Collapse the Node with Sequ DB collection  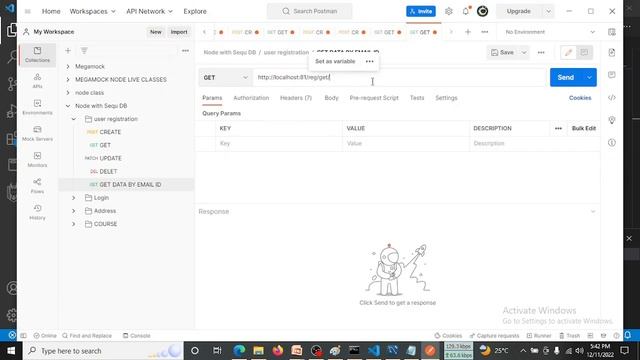[68, 106]
